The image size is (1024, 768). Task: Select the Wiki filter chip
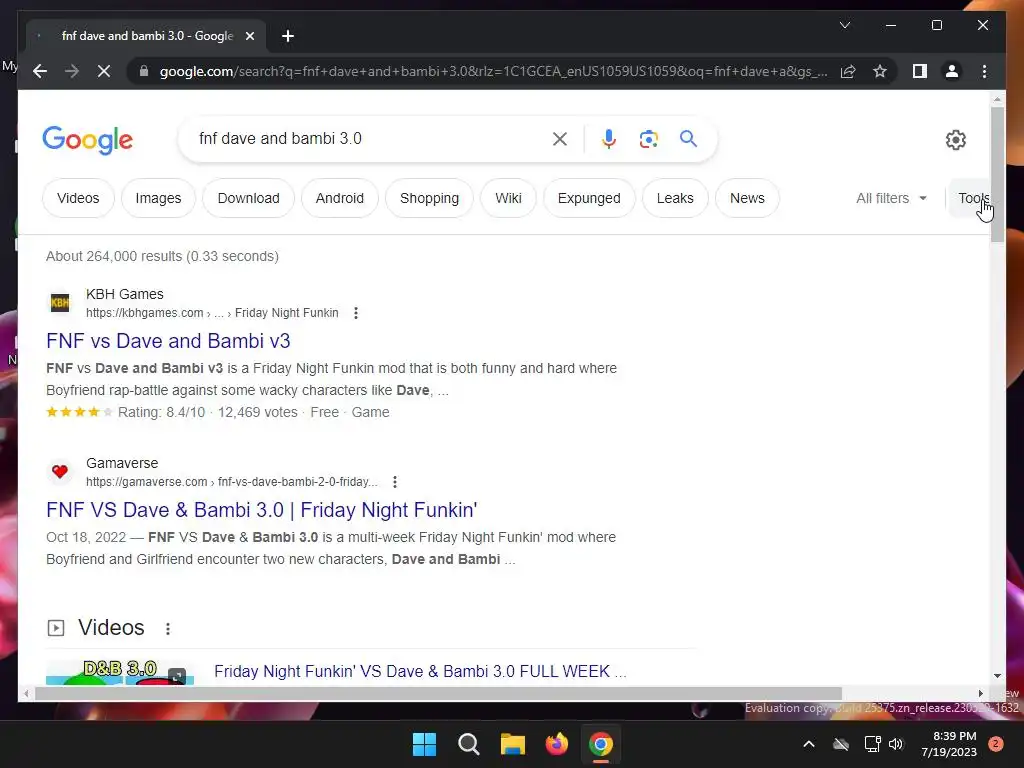pos(508,198)
